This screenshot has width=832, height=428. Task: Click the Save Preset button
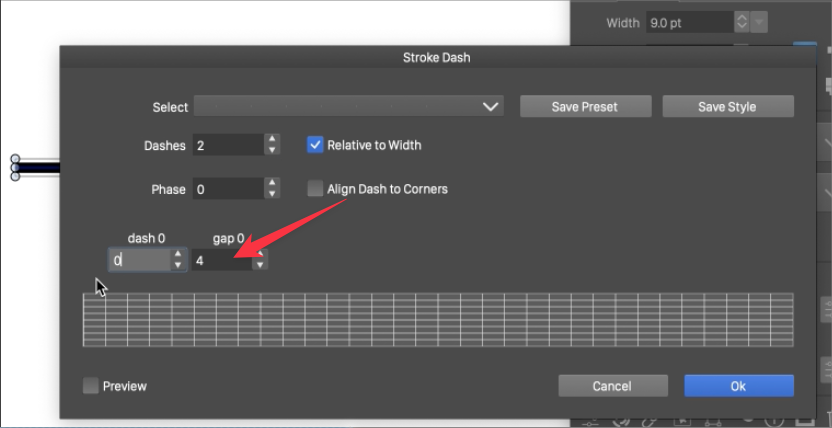[585, 107]
